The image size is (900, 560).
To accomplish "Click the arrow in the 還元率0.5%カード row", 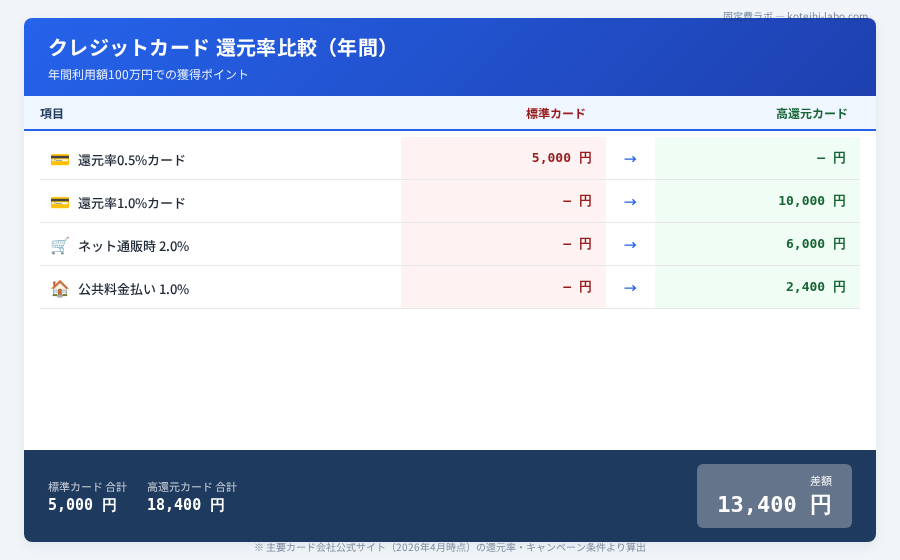I will (x=630, y=159).
